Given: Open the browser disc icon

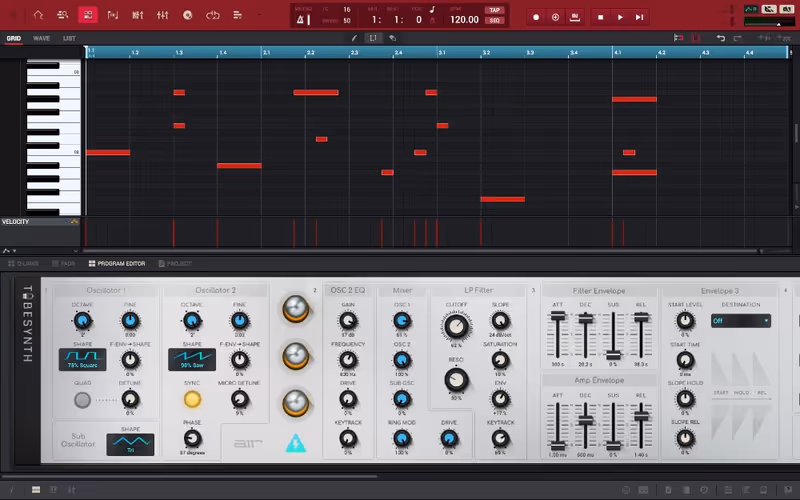Looking at the screenshot, I should [188, 15].
